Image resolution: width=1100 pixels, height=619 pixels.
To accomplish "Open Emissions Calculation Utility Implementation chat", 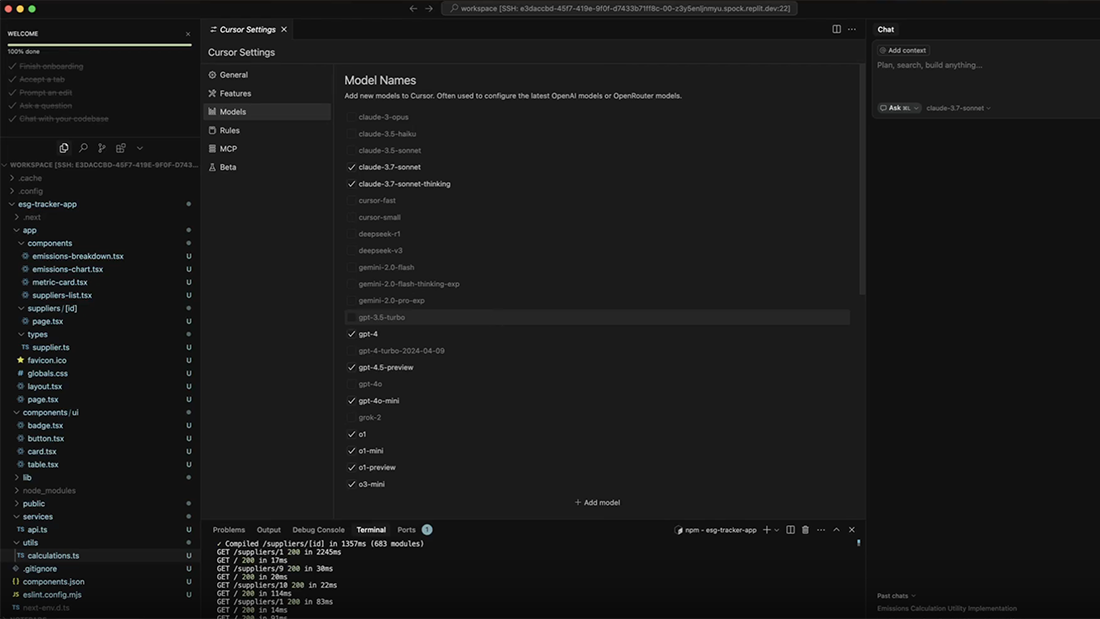I will pyautogui.click(x=946, y=608).
